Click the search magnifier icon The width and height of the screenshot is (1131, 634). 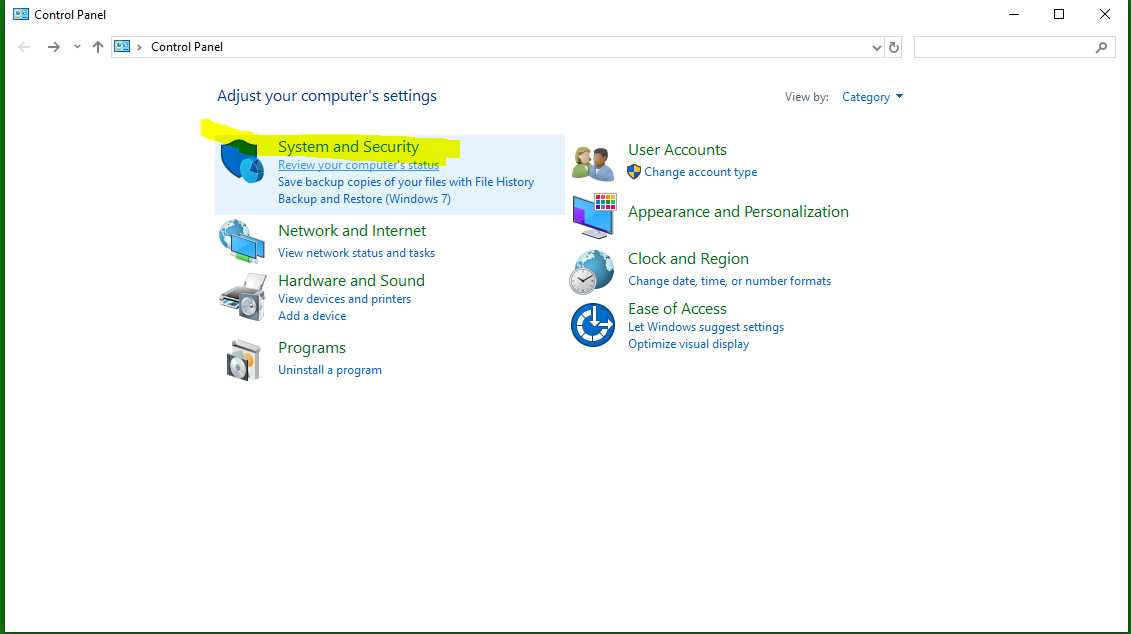(1101, 48)
